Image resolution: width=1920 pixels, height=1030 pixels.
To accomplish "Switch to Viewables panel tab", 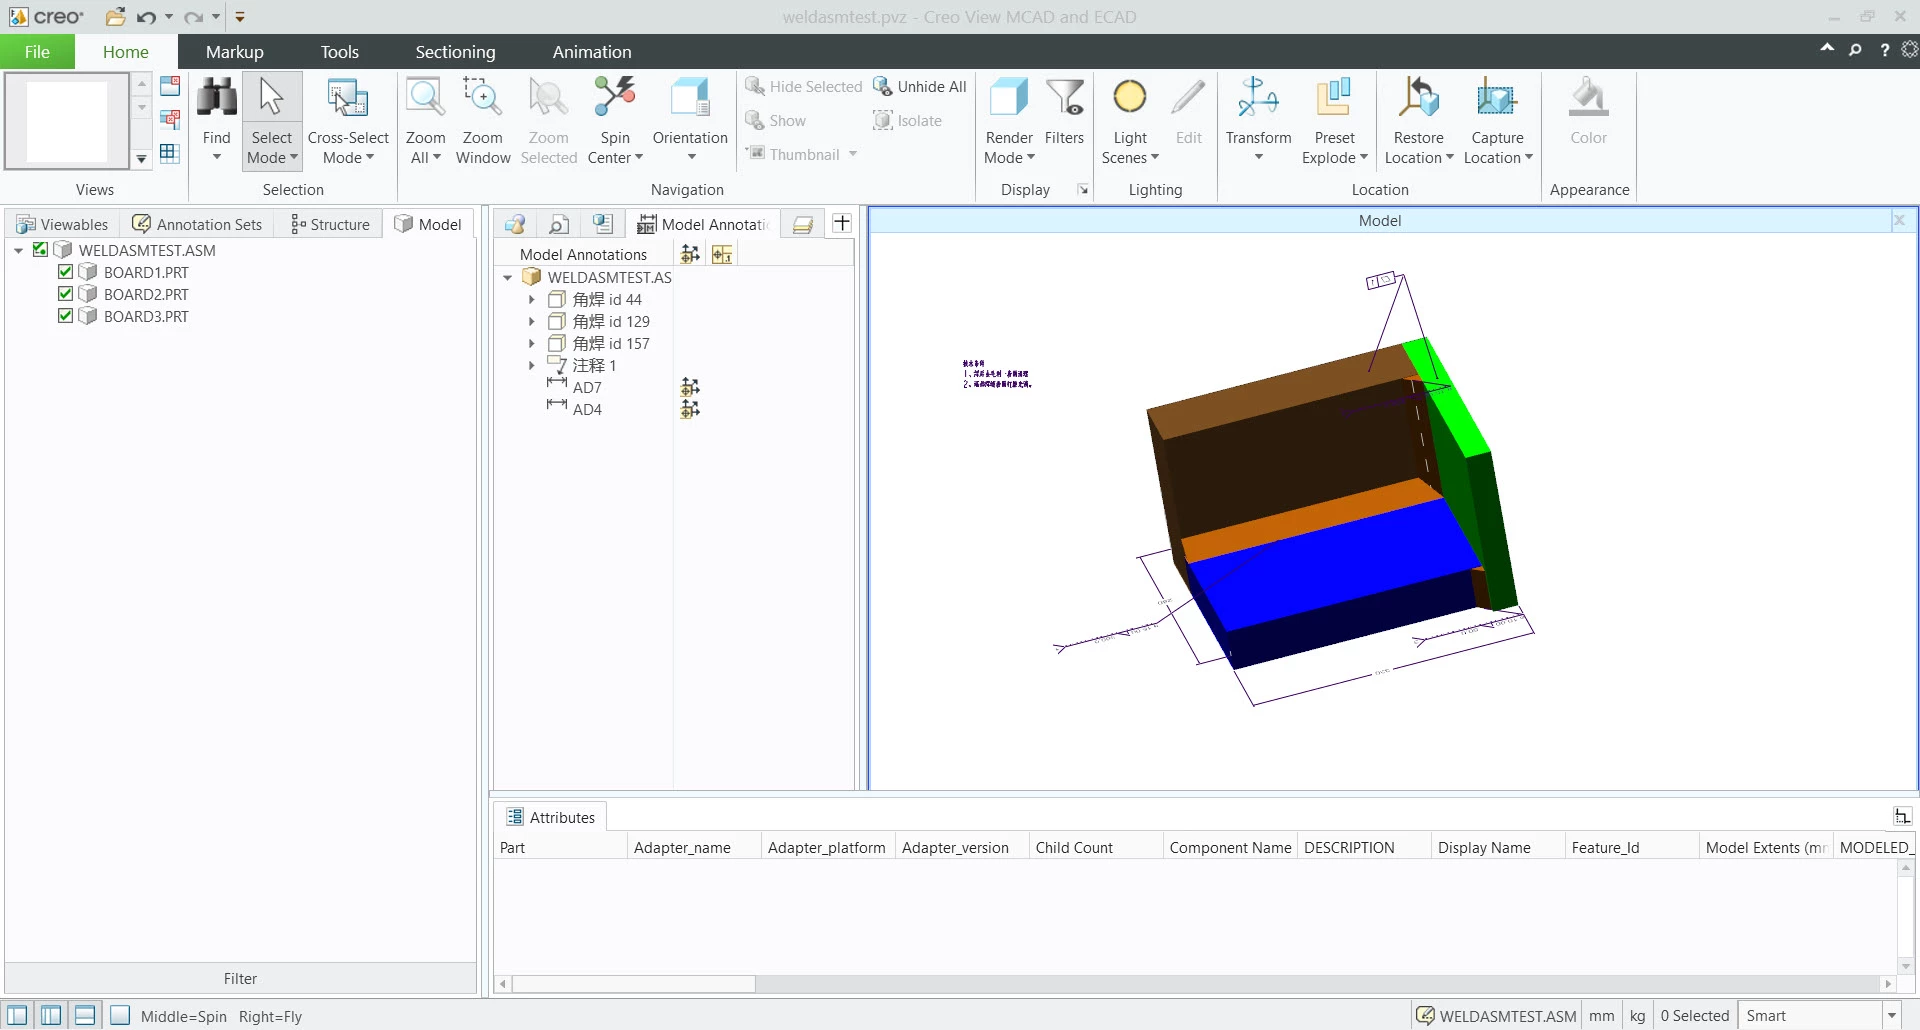I will (x=62, y=224).
